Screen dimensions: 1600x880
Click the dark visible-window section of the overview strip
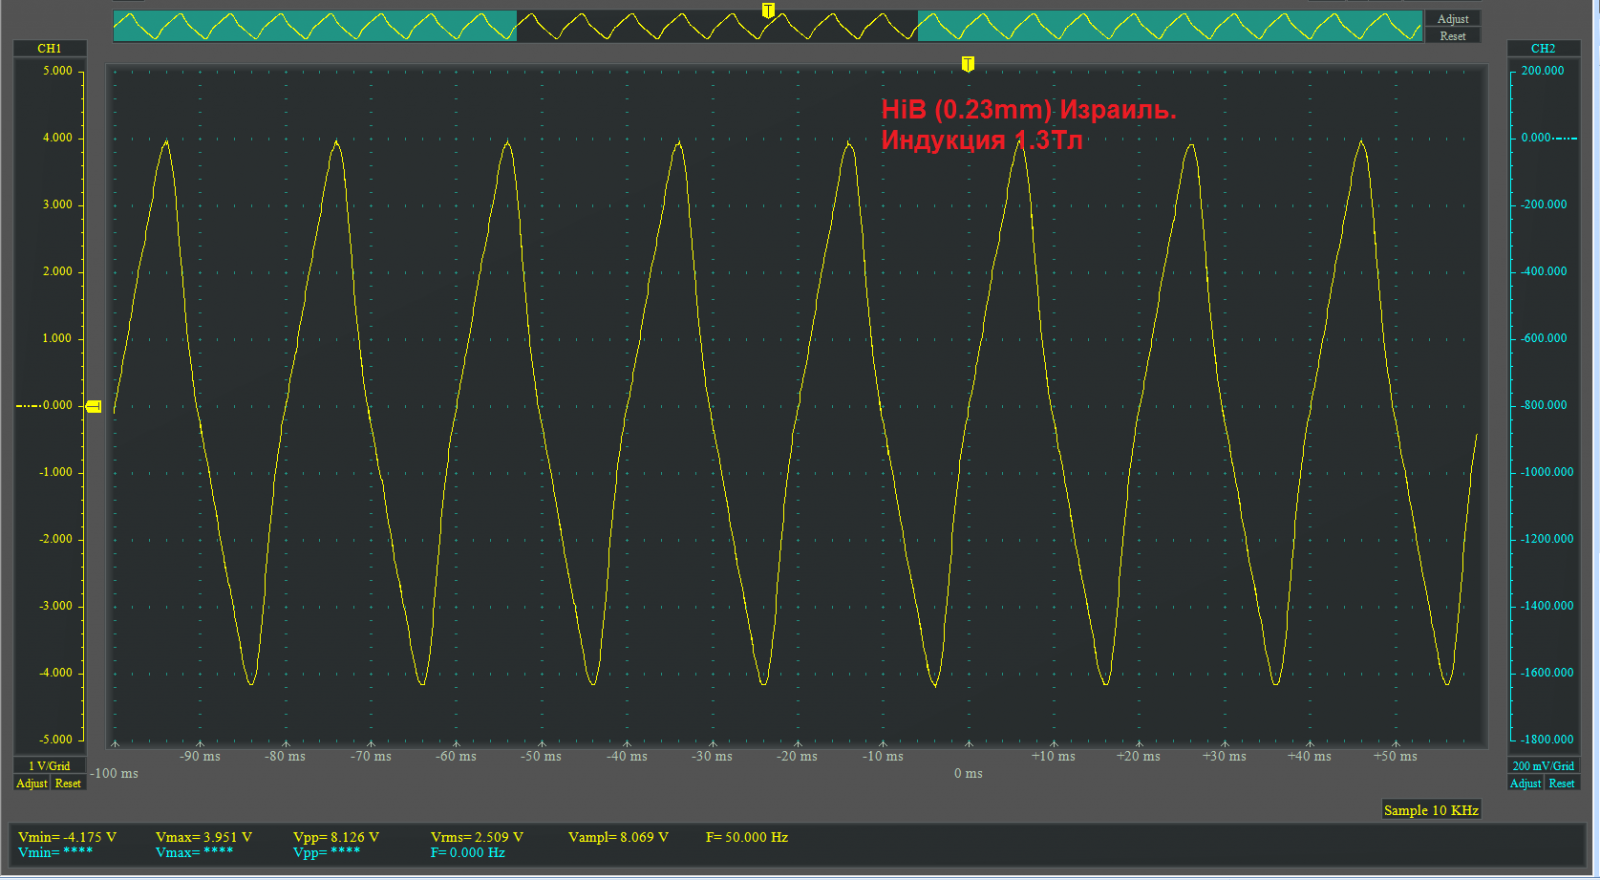coord(717,26)
